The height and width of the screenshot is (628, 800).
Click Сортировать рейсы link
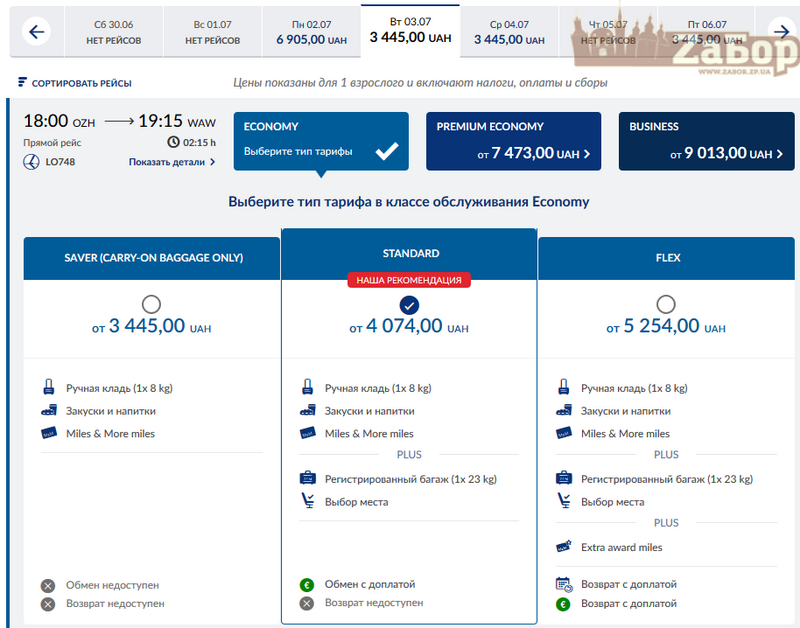click(x=81, y=84)
